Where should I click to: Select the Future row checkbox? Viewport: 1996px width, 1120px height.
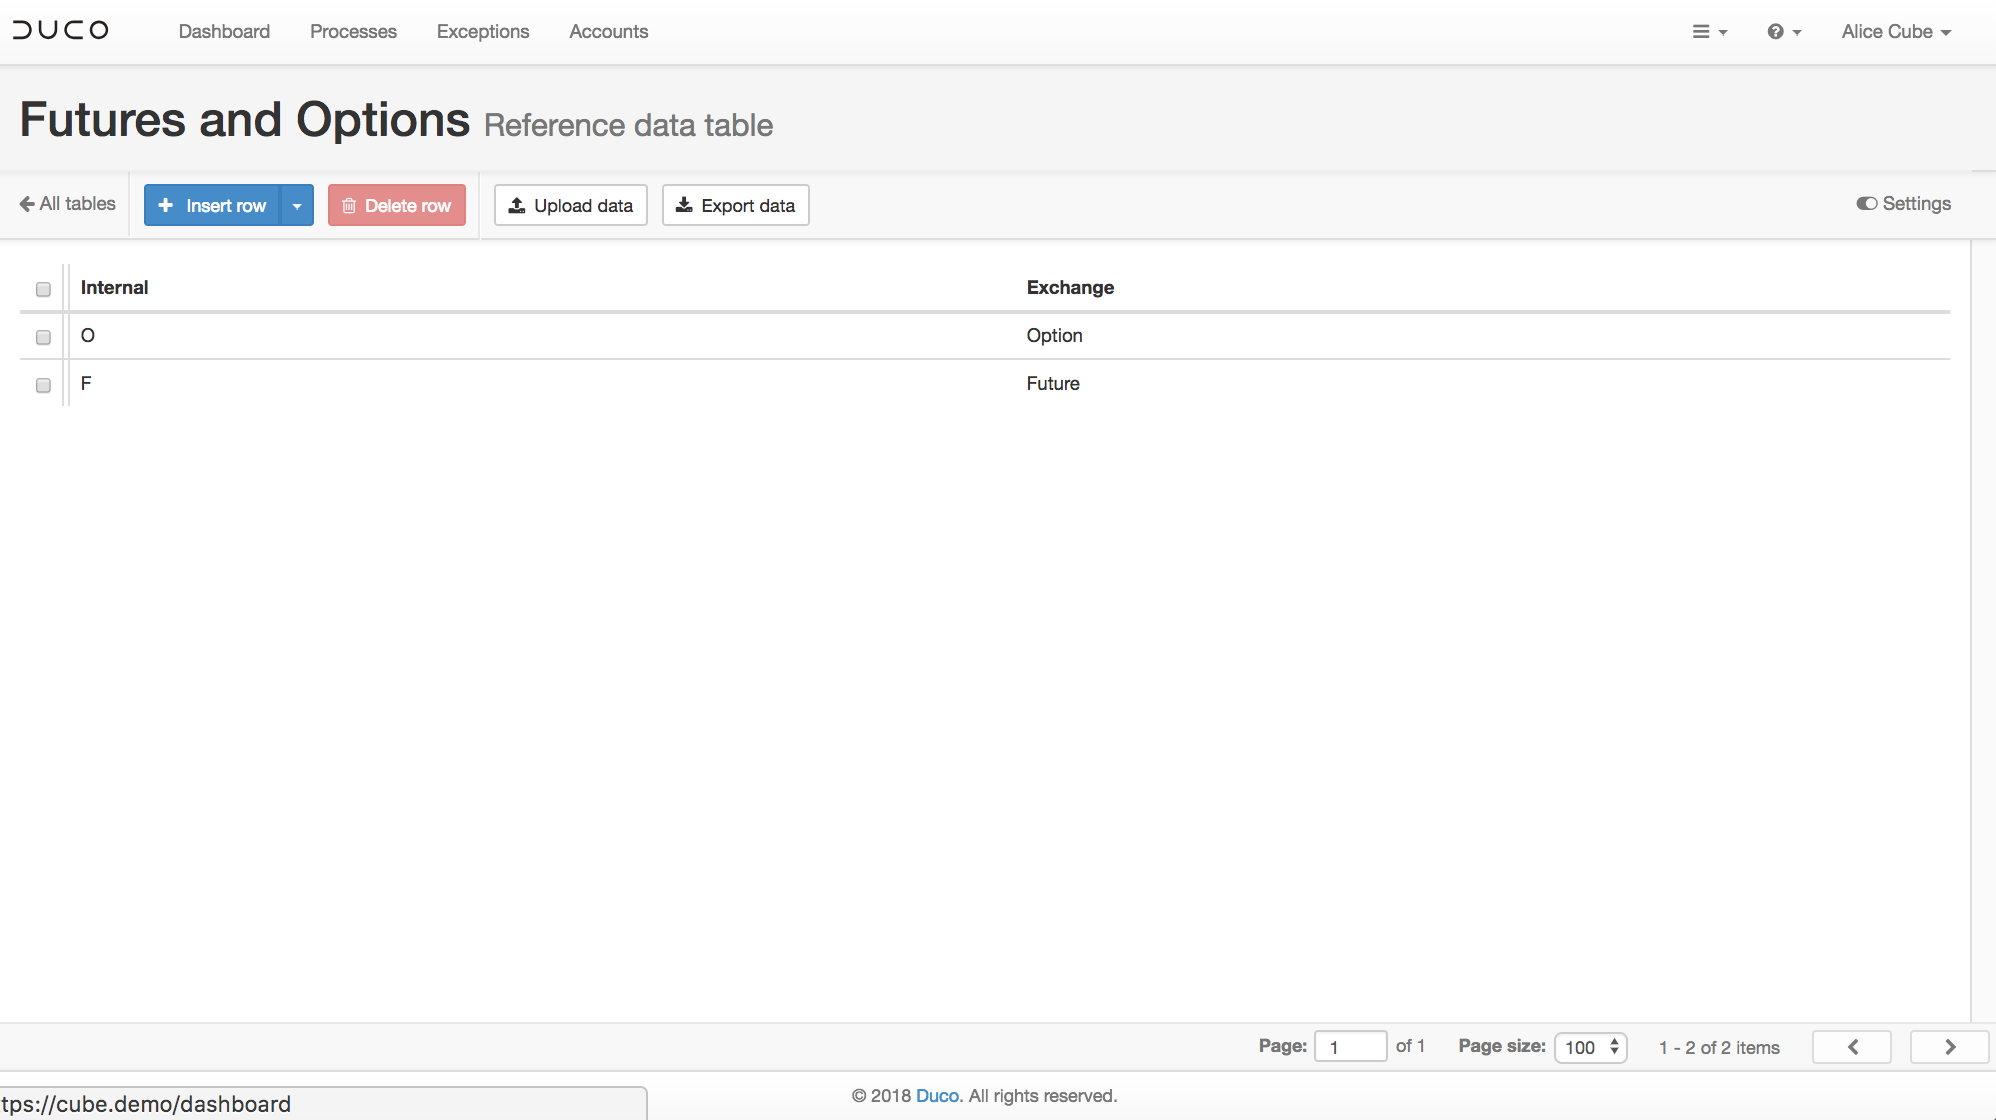pos(43,385)
